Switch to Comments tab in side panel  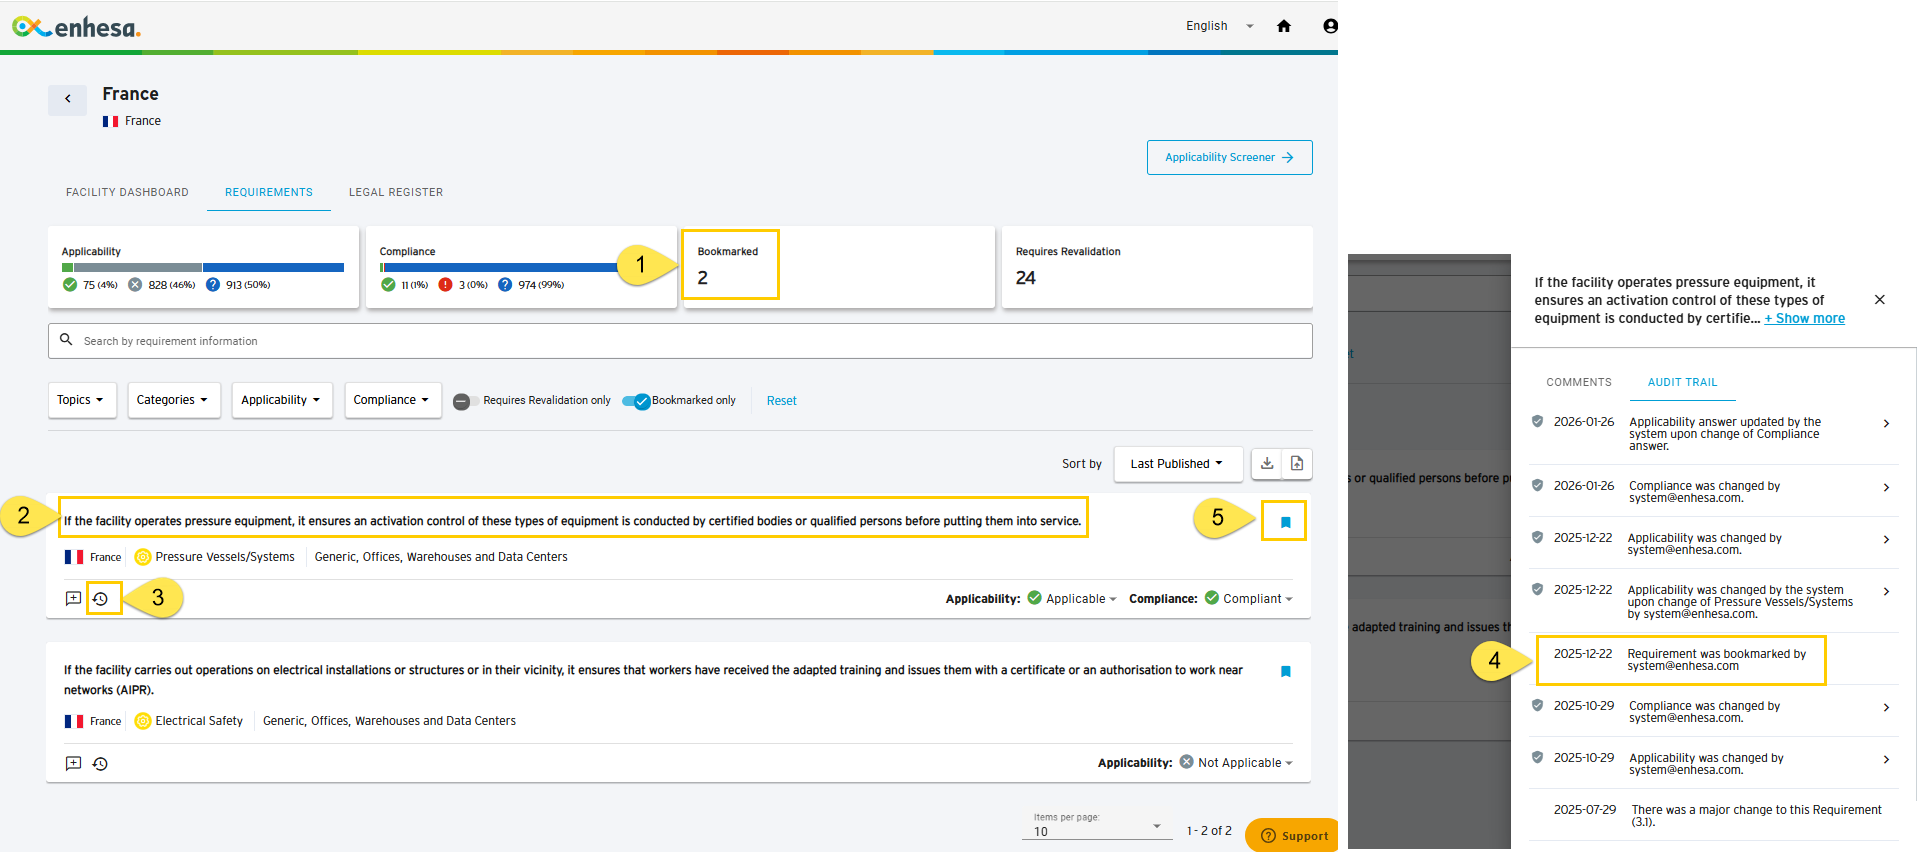[x=1579, y=382]
